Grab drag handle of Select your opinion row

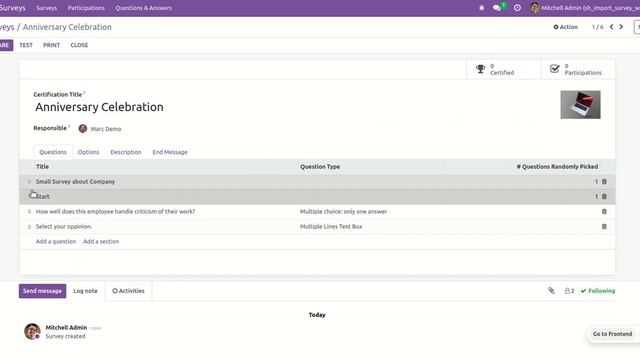[29, 227]
